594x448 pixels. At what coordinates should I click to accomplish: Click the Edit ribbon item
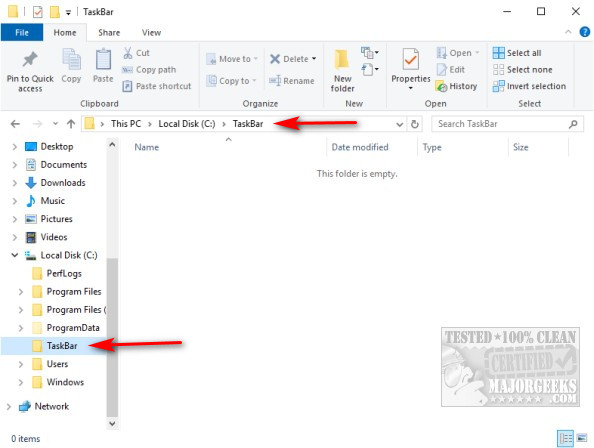point(451,70)
